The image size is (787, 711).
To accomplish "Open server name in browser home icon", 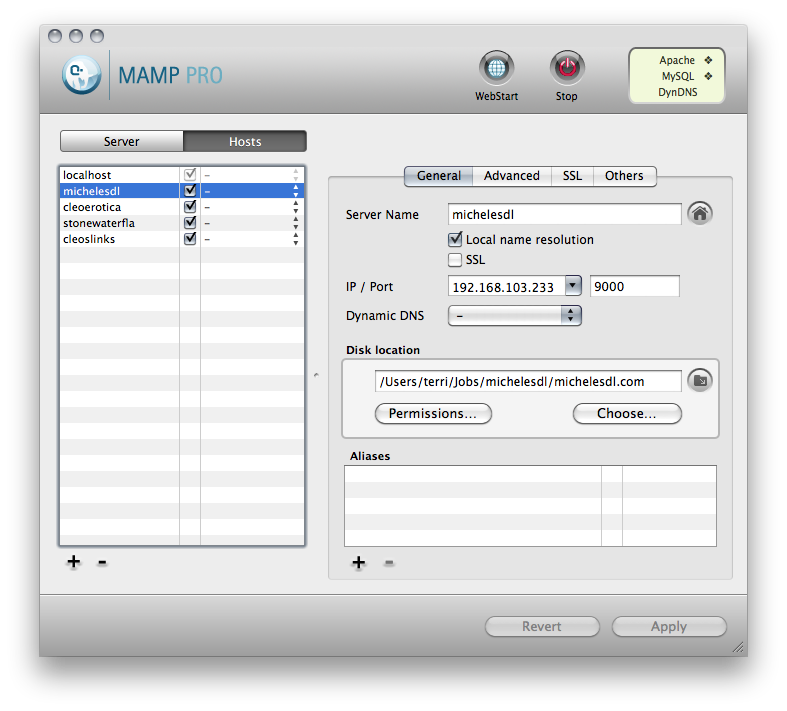I will click(x=700, y=214).
